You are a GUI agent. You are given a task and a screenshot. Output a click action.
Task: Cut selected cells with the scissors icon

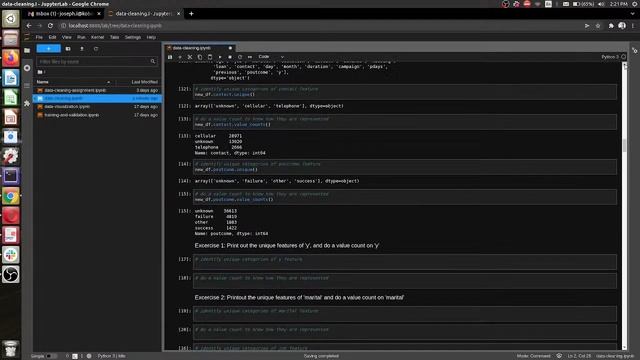coord(190,57)
